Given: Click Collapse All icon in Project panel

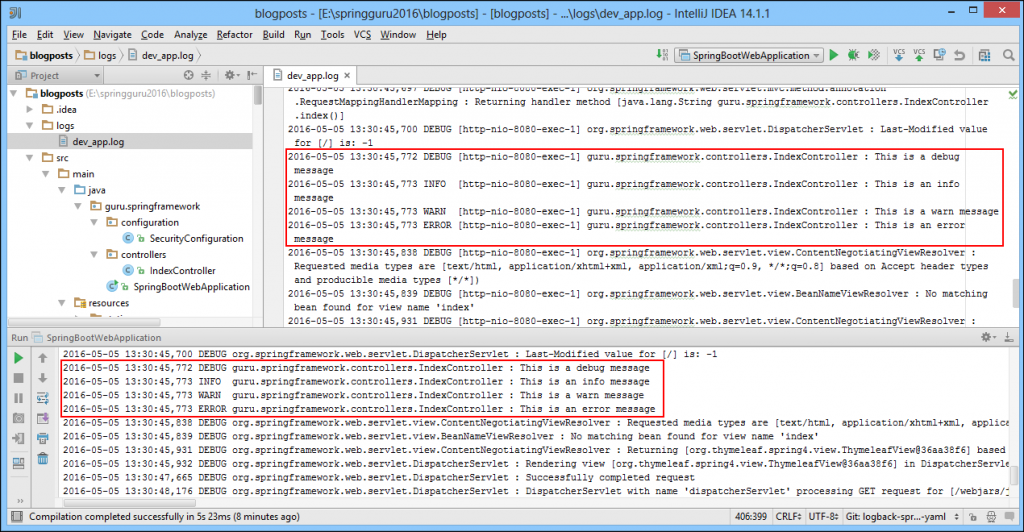Looking at the screenshot, I should point(206,75).
